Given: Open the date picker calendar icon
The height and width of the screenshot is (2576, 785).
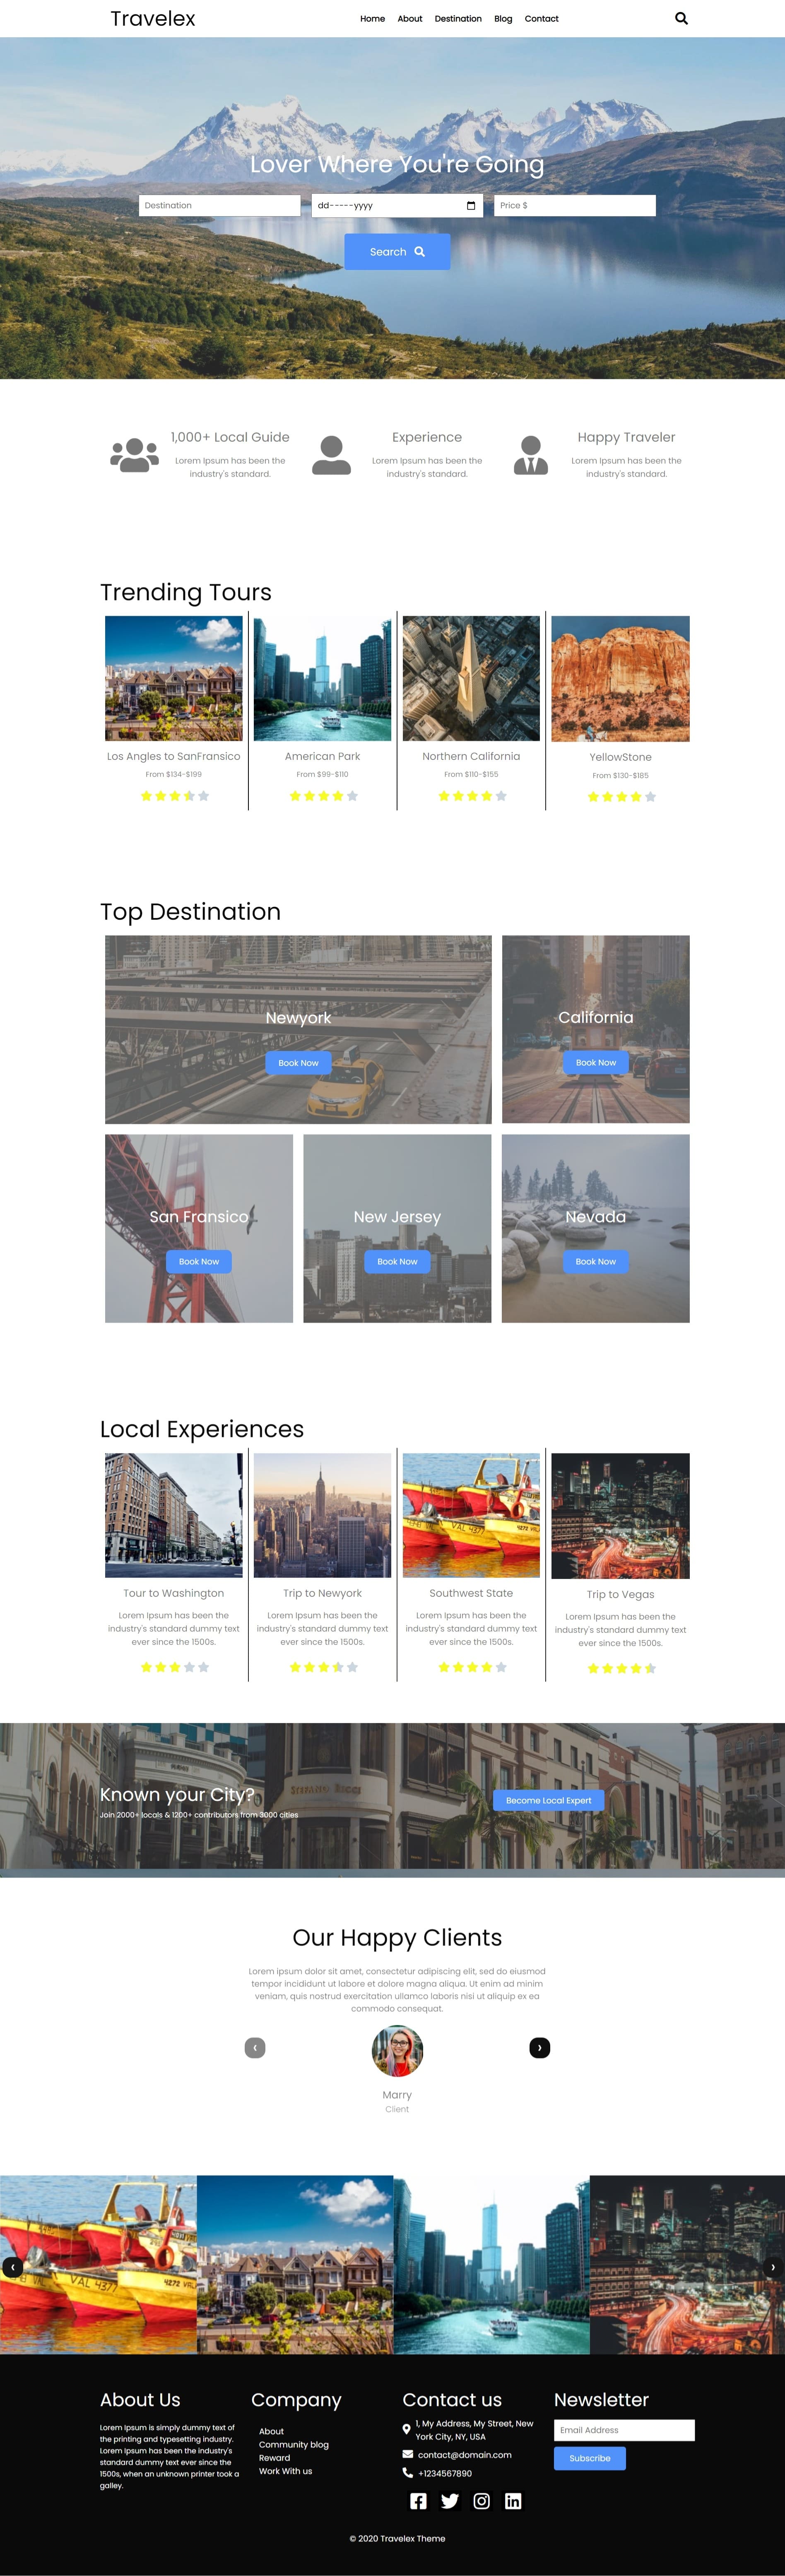Looking at the screenshot, I should click(471, 206).
